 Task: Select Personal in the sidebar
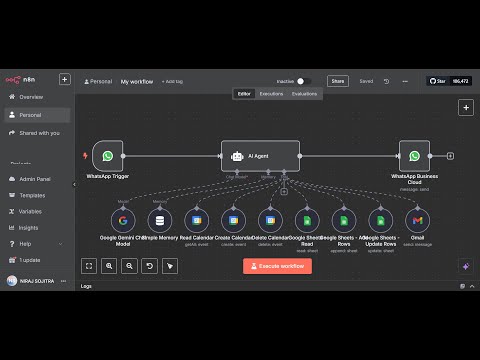tap(37, 115)
